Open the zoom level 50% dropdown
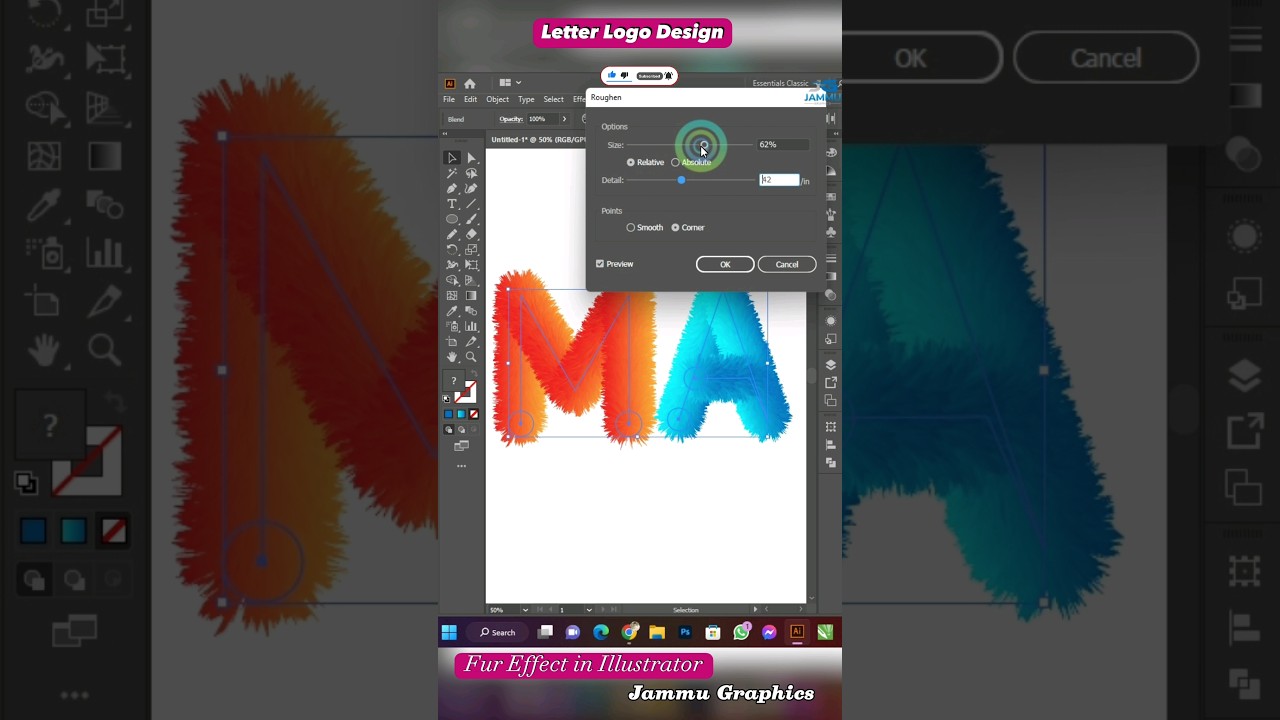 point(525,610)
